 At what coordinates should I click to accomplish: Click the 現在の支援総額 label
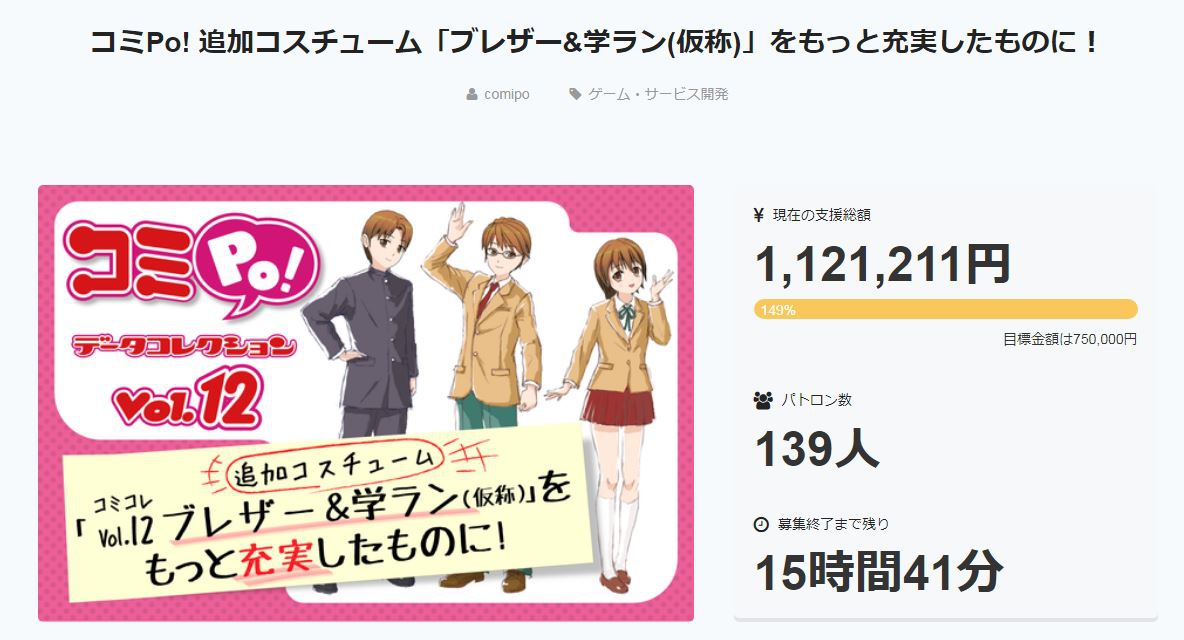click(822, 215)
